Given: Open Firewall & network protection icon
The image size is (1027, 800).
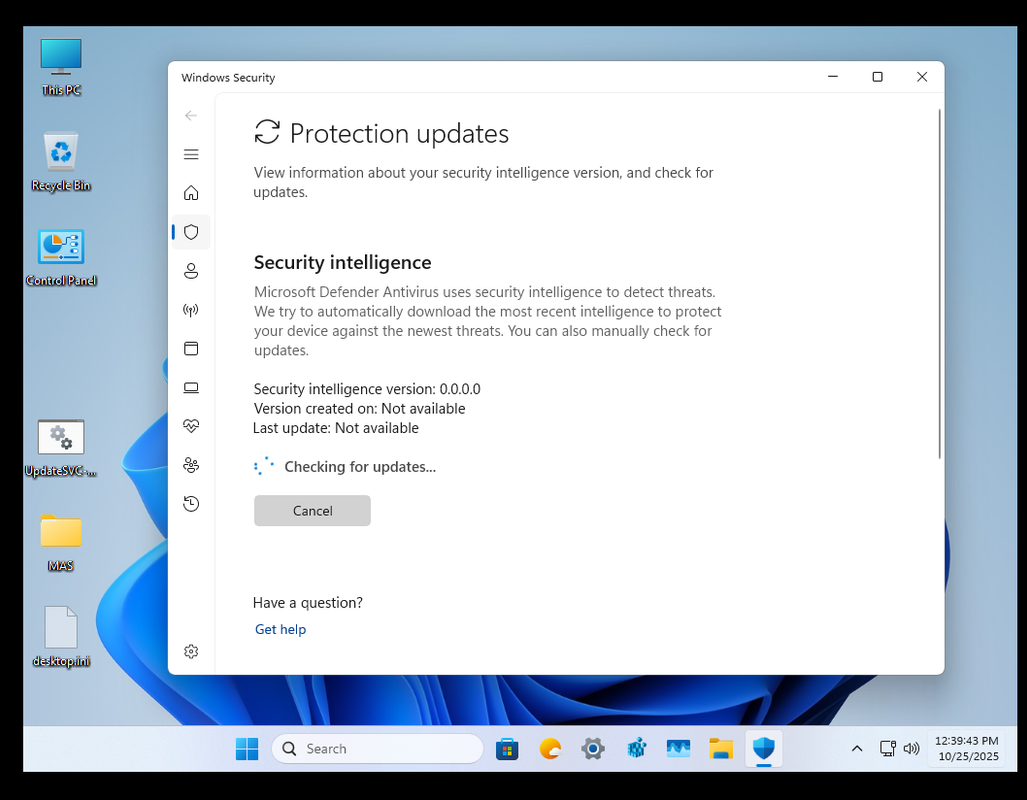Looking at the screenshot, I should click(x=191, y=310).
